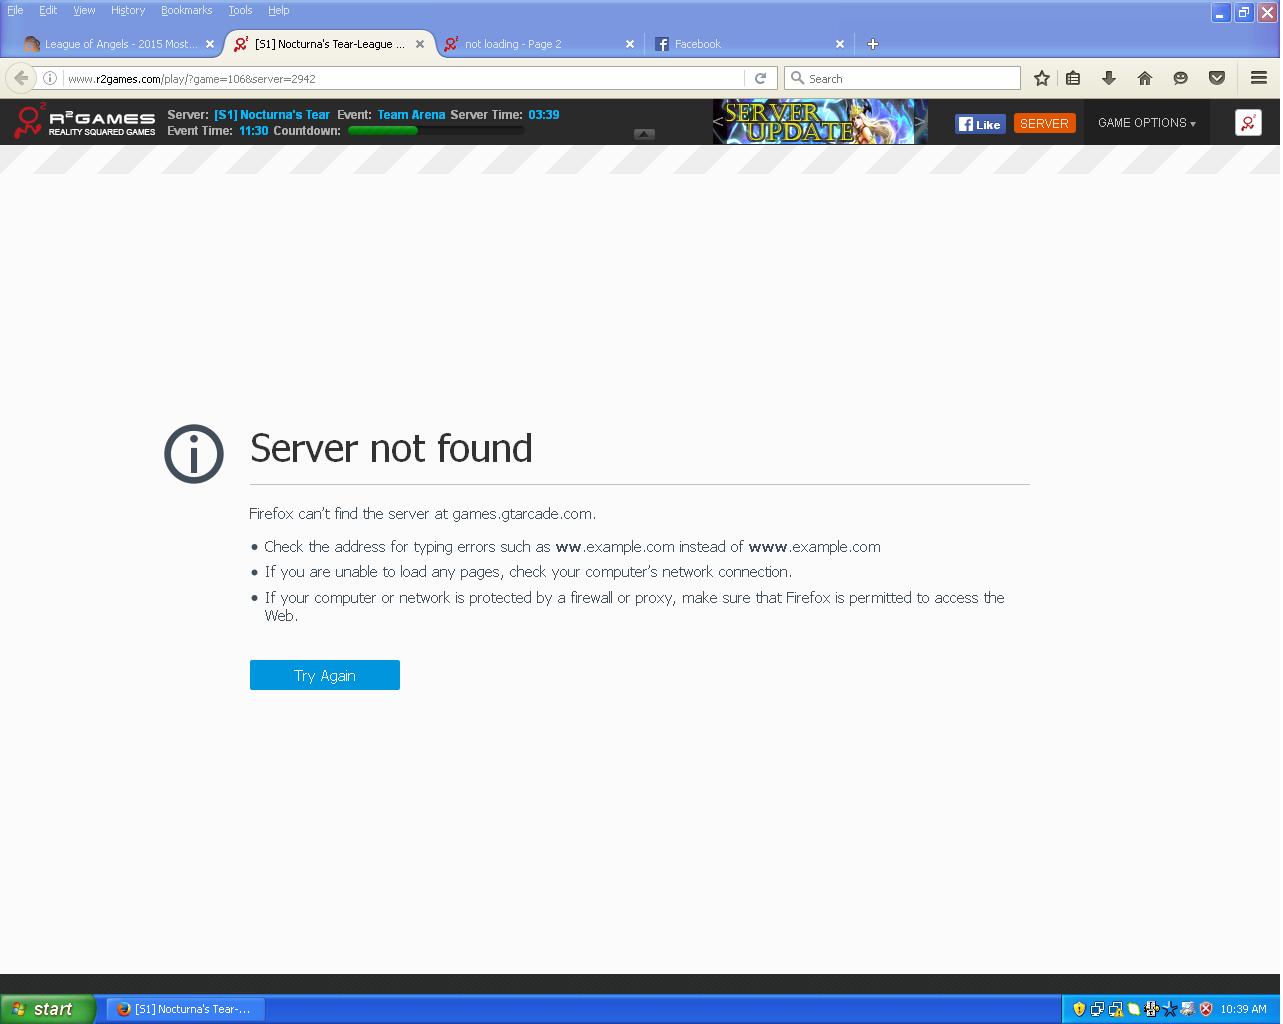Open the Windows start menu
1283x1024 pixels.
point(48,1009)
